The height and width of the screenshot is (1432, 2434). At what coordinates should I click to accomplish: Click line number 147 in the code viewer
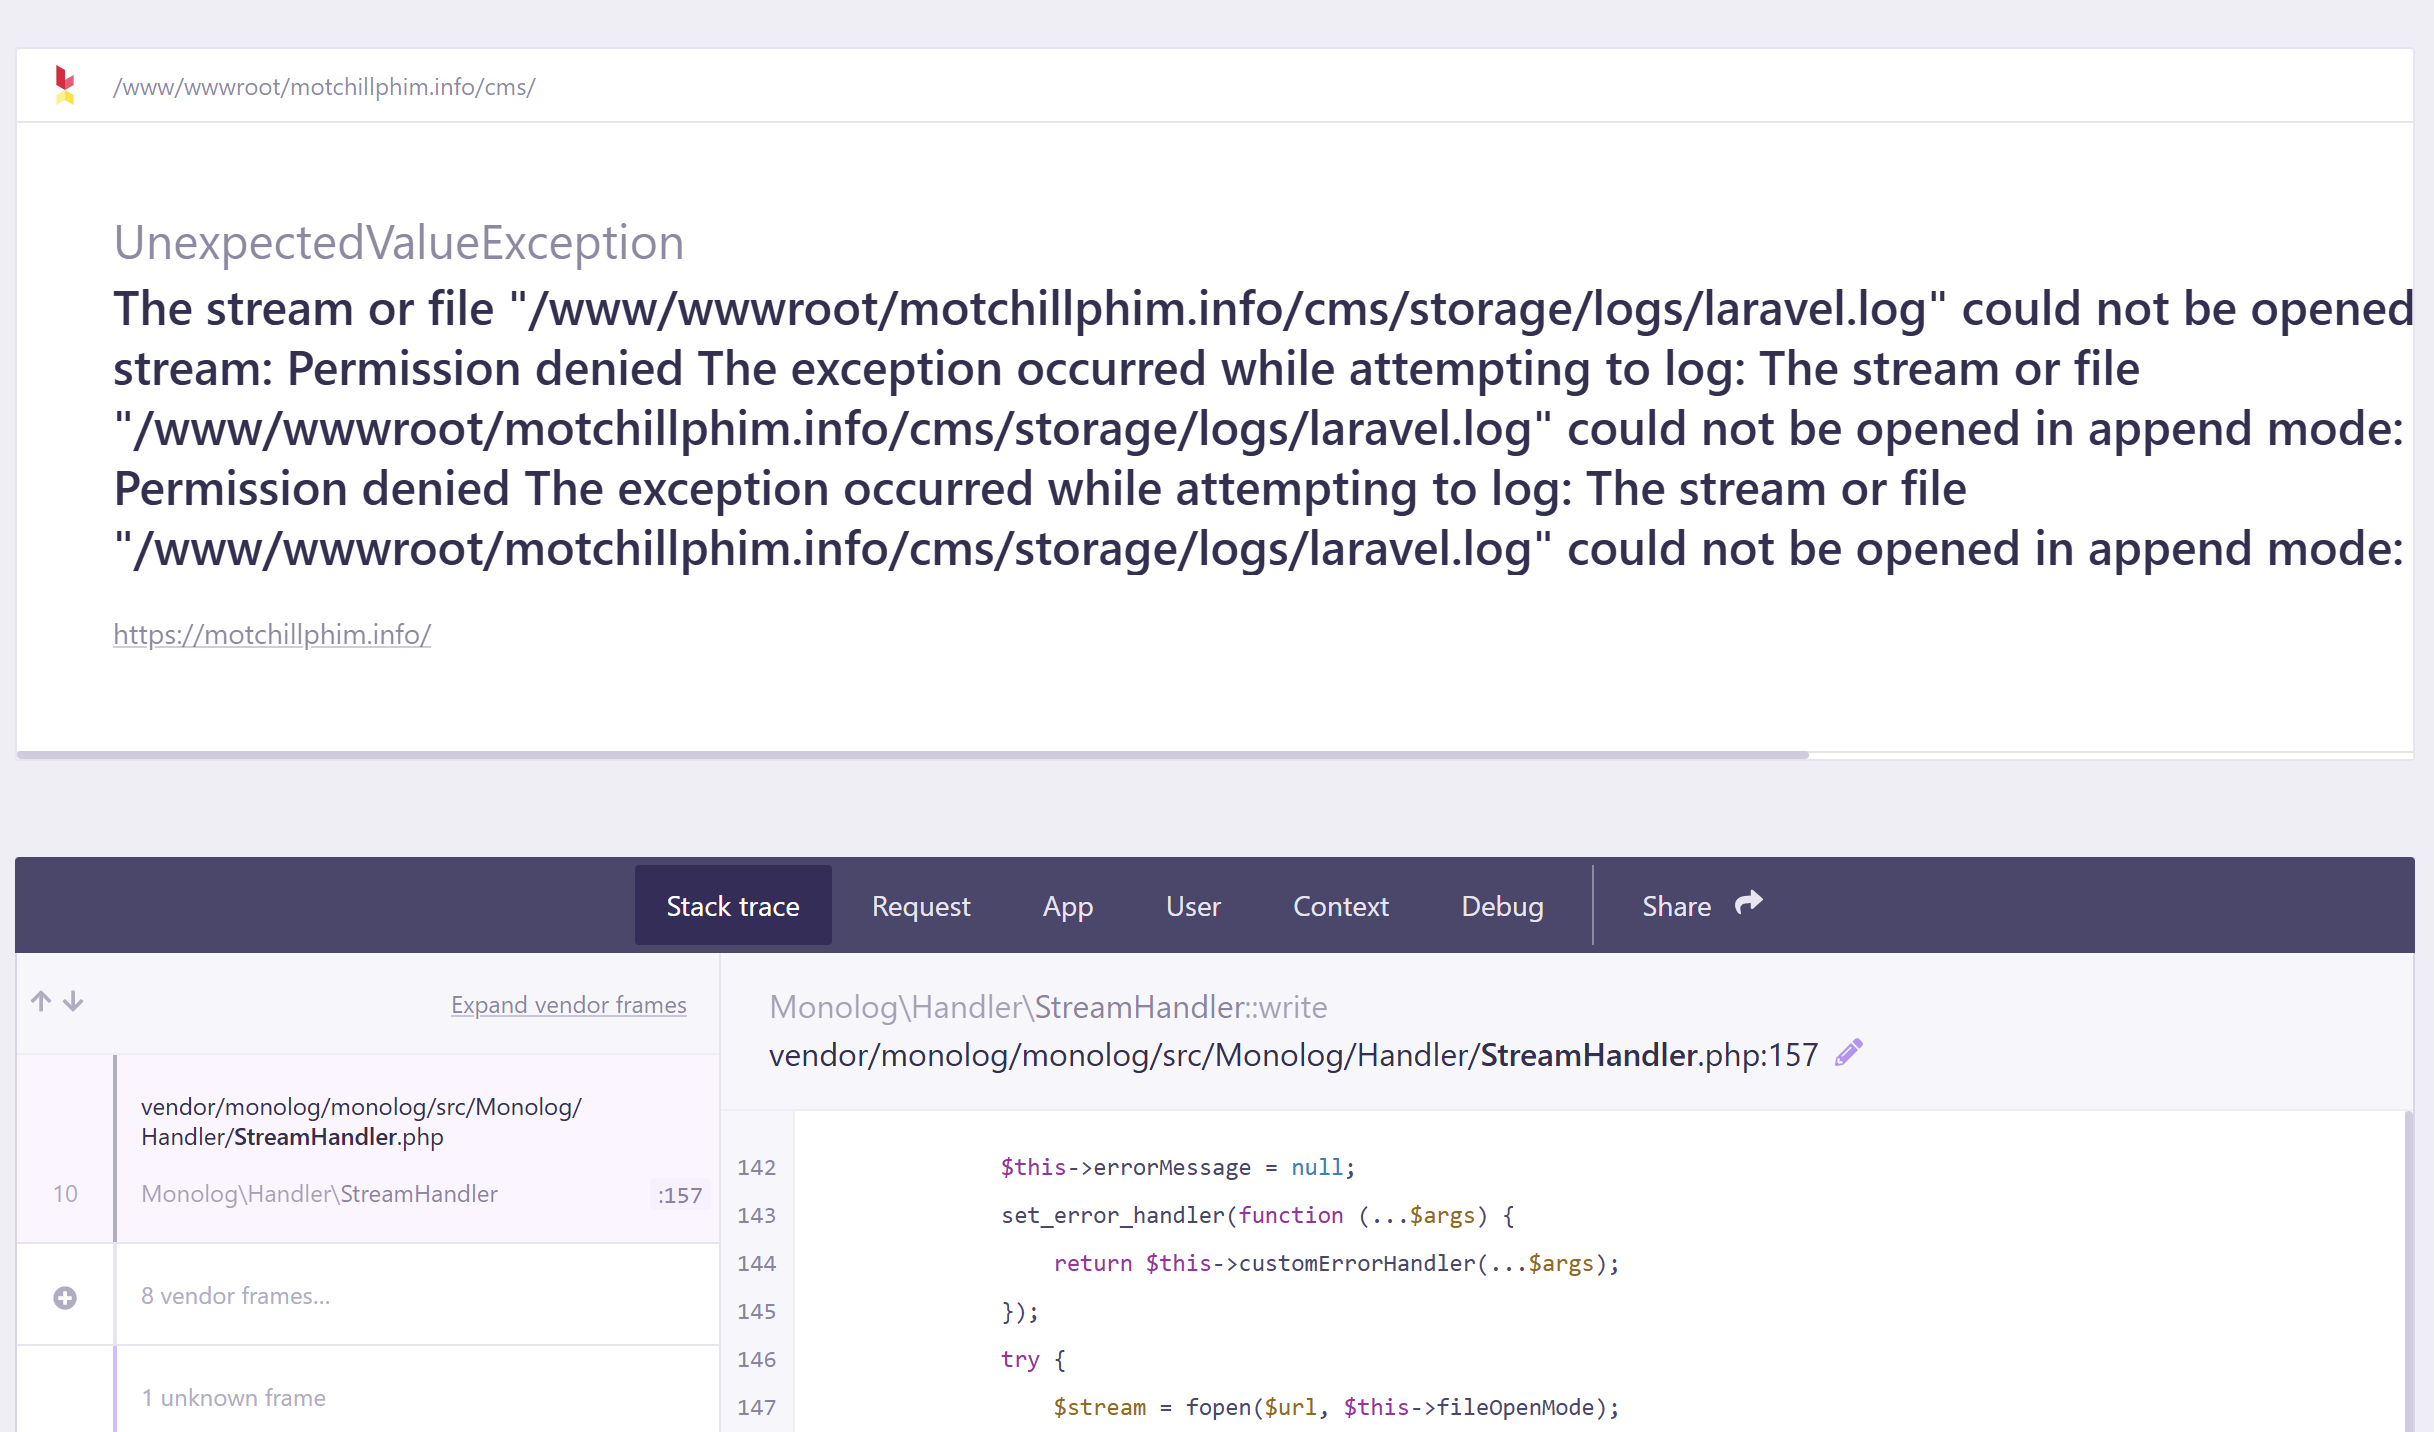(x=756, y=1407)
